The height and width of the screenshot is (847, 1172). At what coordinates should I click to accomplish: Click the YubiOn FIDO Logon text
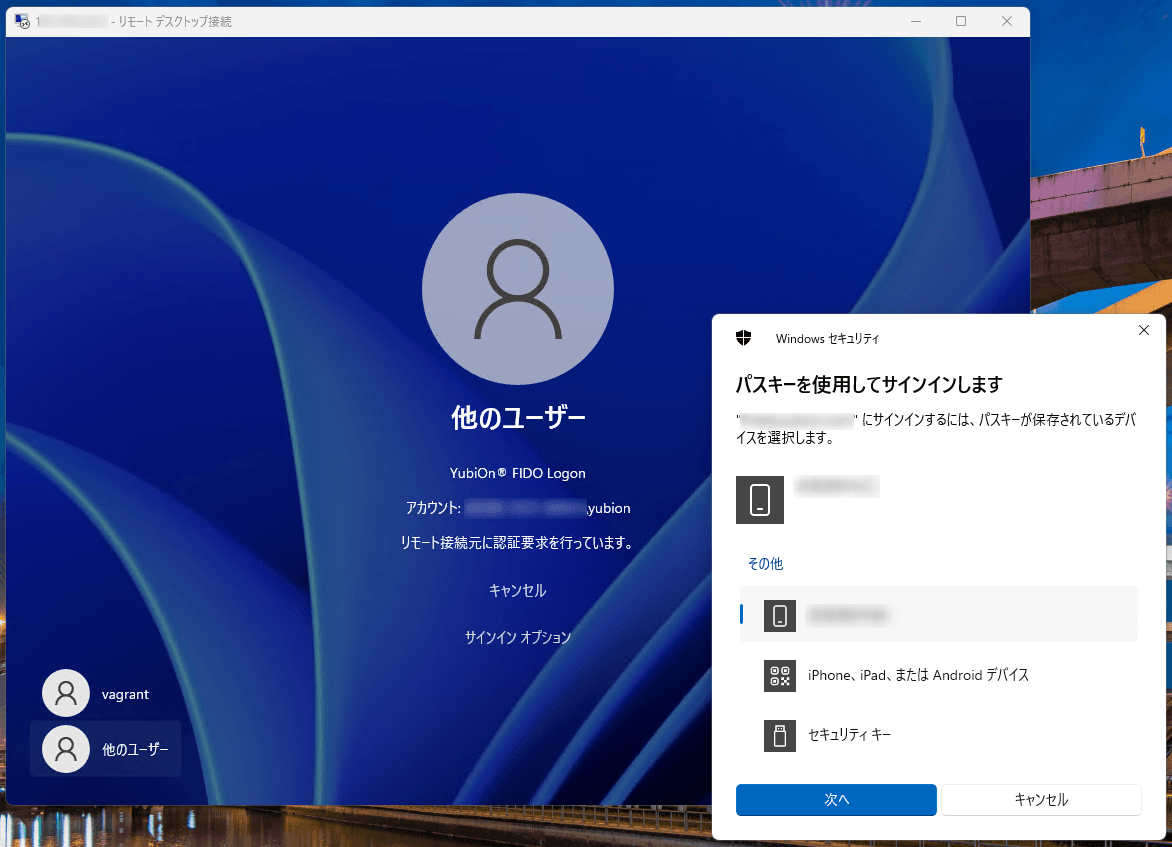(517, 473)
